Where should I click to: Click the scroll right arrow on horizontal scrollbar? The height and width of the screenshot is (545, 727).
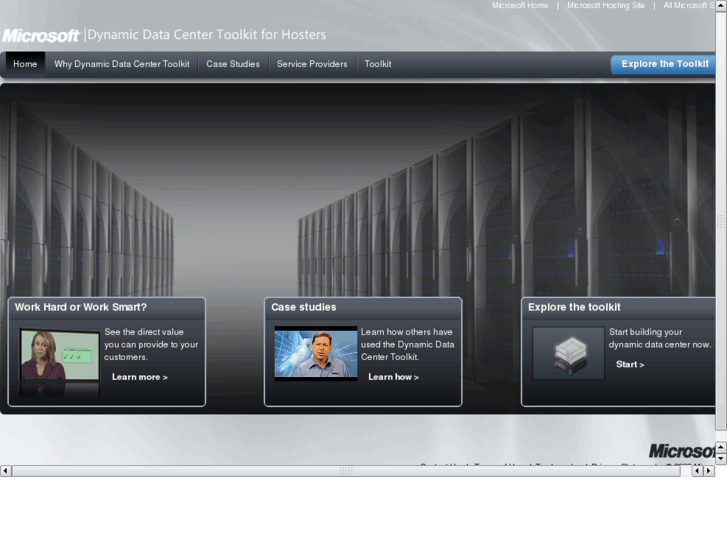[x=709, y=471]
